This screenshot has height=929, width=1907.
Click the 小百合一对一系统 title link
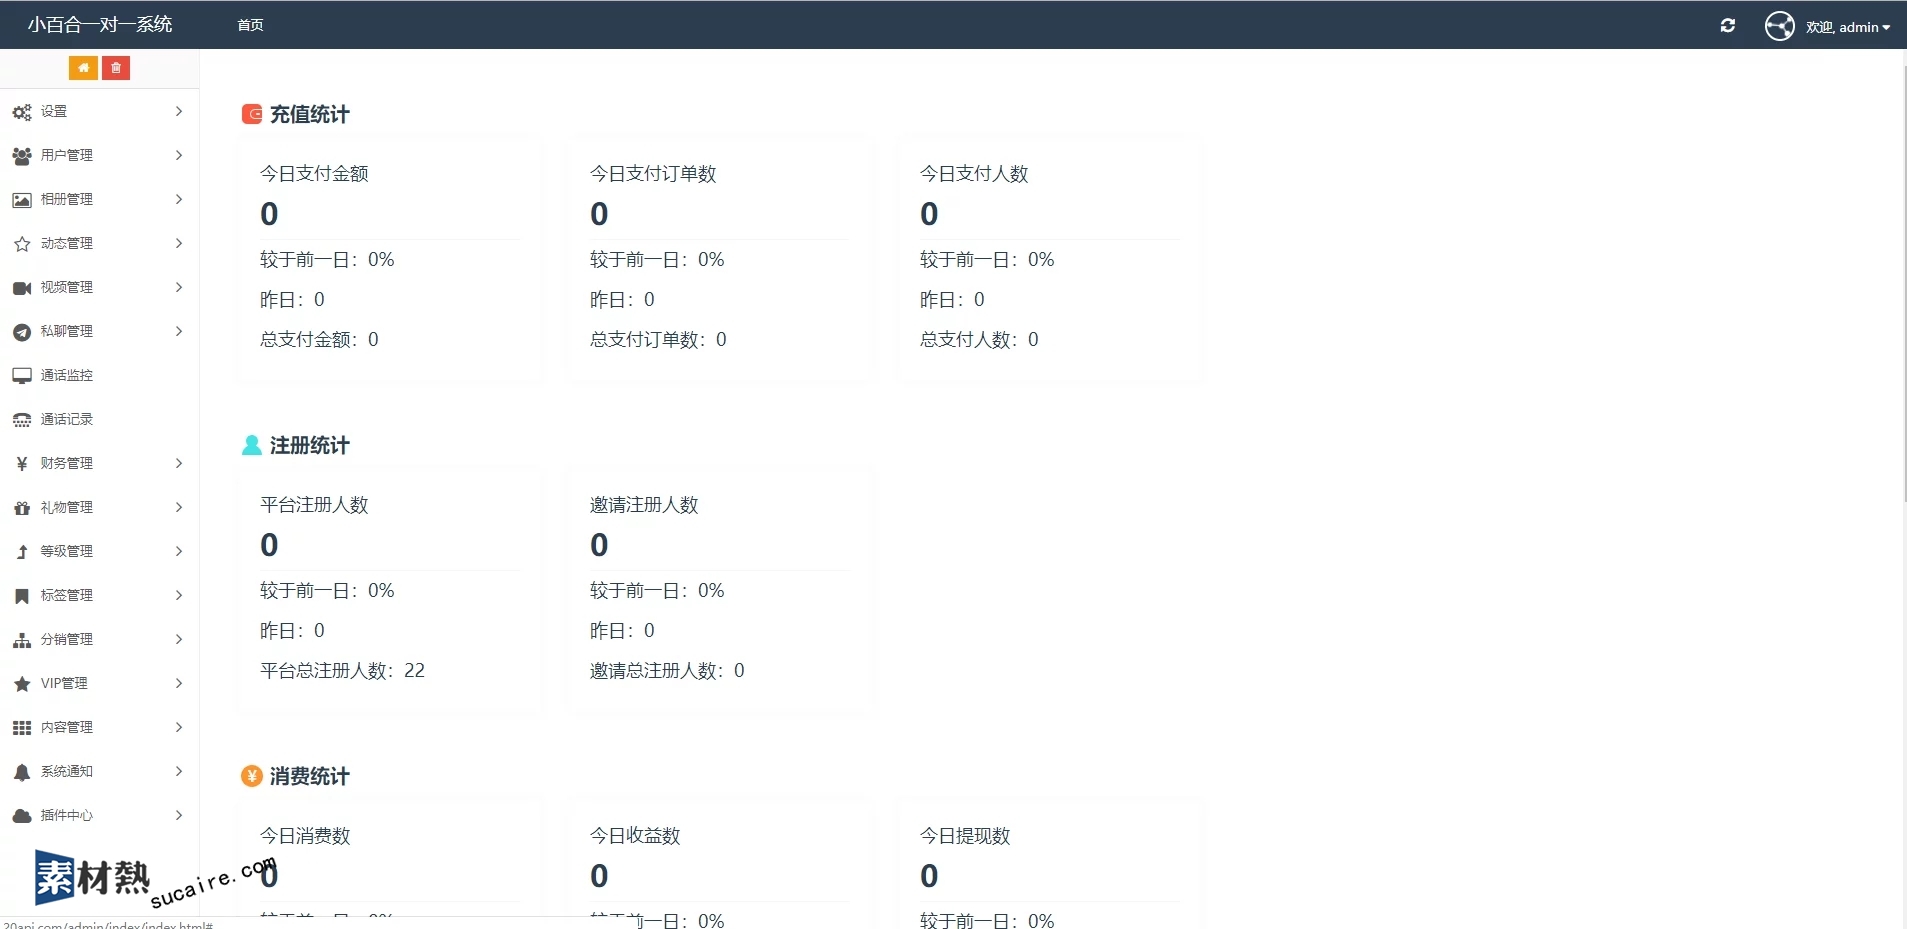coord(100,24)
